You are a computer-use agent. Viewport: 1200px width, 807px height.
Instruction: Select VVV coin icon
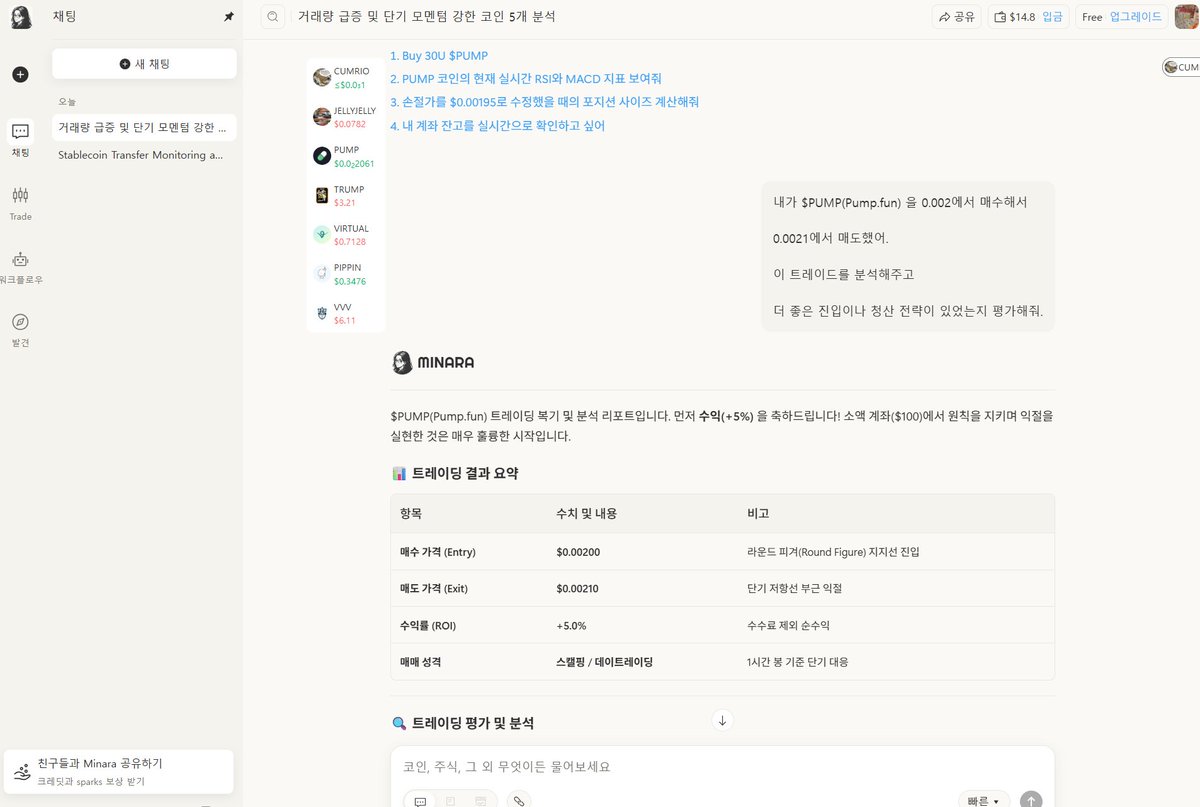(321, 313)
